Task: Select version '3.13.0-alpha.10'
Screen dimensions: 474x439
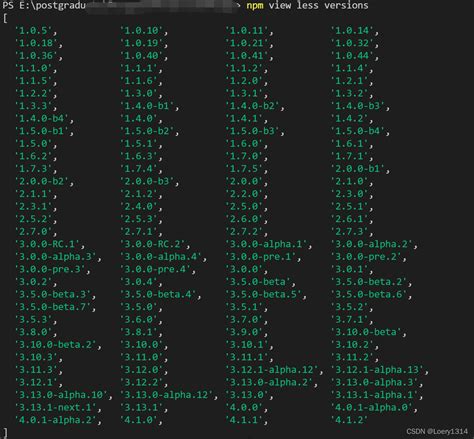Action: tap(61, 395)
